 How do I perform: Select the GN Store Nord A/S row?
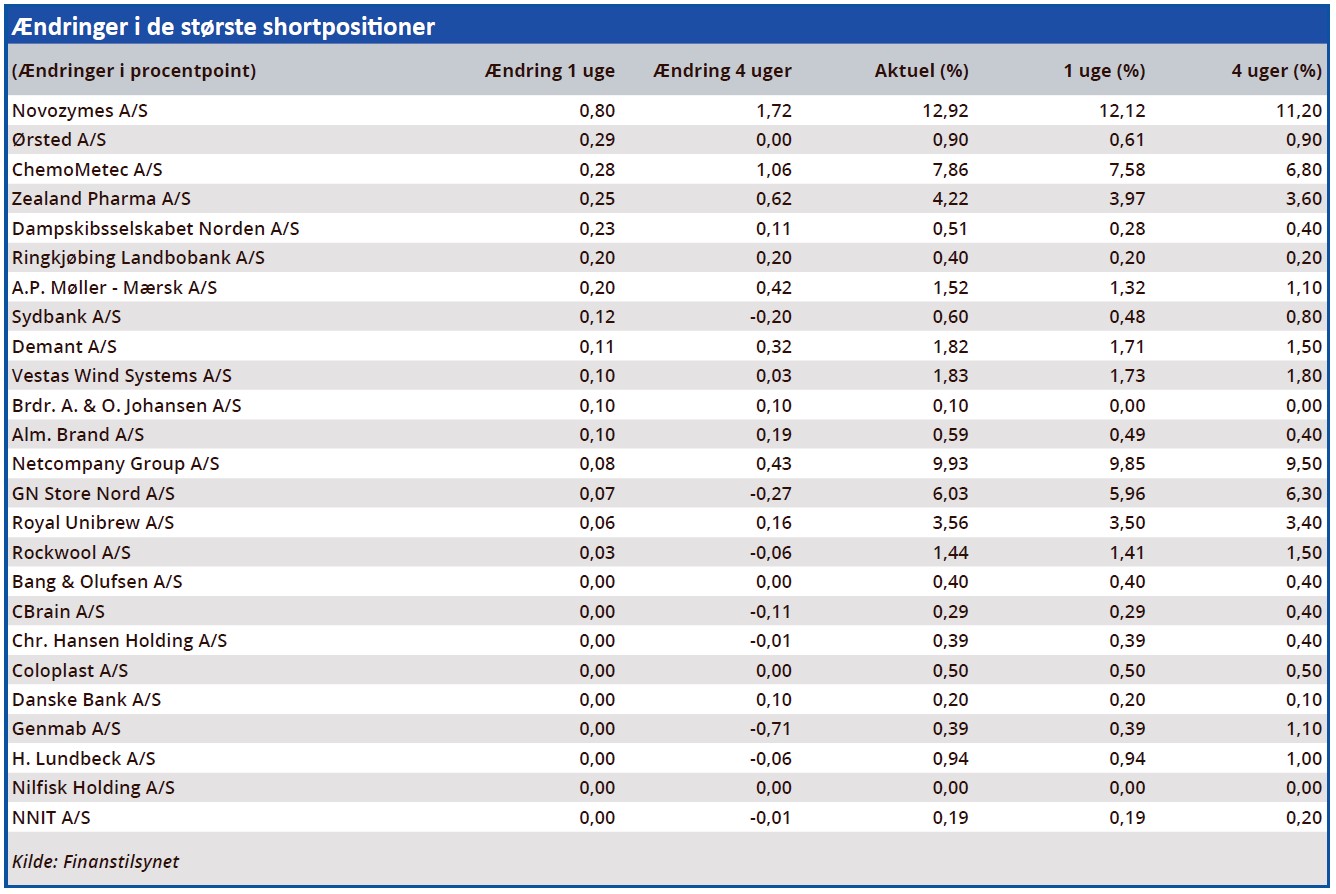(x=93, y=494)
